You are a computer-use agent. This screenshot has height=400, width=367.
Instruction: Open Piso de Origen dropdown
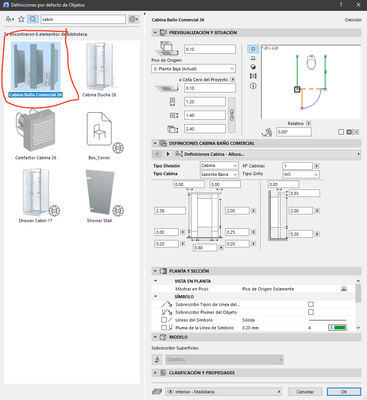[x=193, y=69]
